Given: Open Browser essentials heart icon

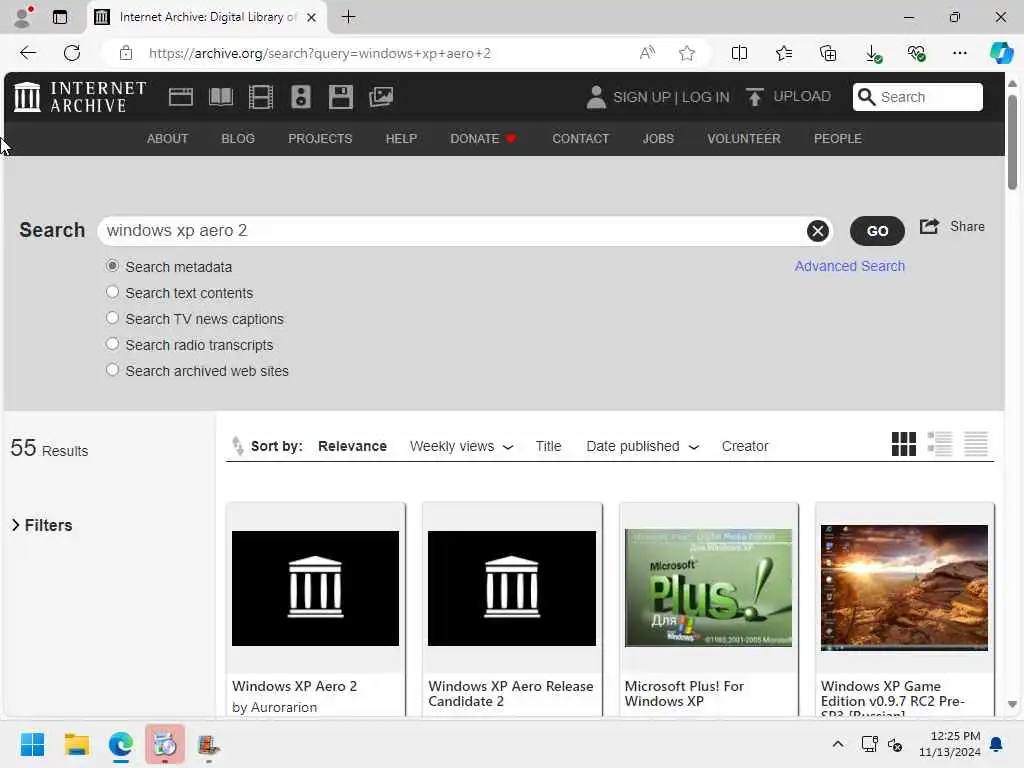Looking at the screenshot, I should (x=916, y=53).
